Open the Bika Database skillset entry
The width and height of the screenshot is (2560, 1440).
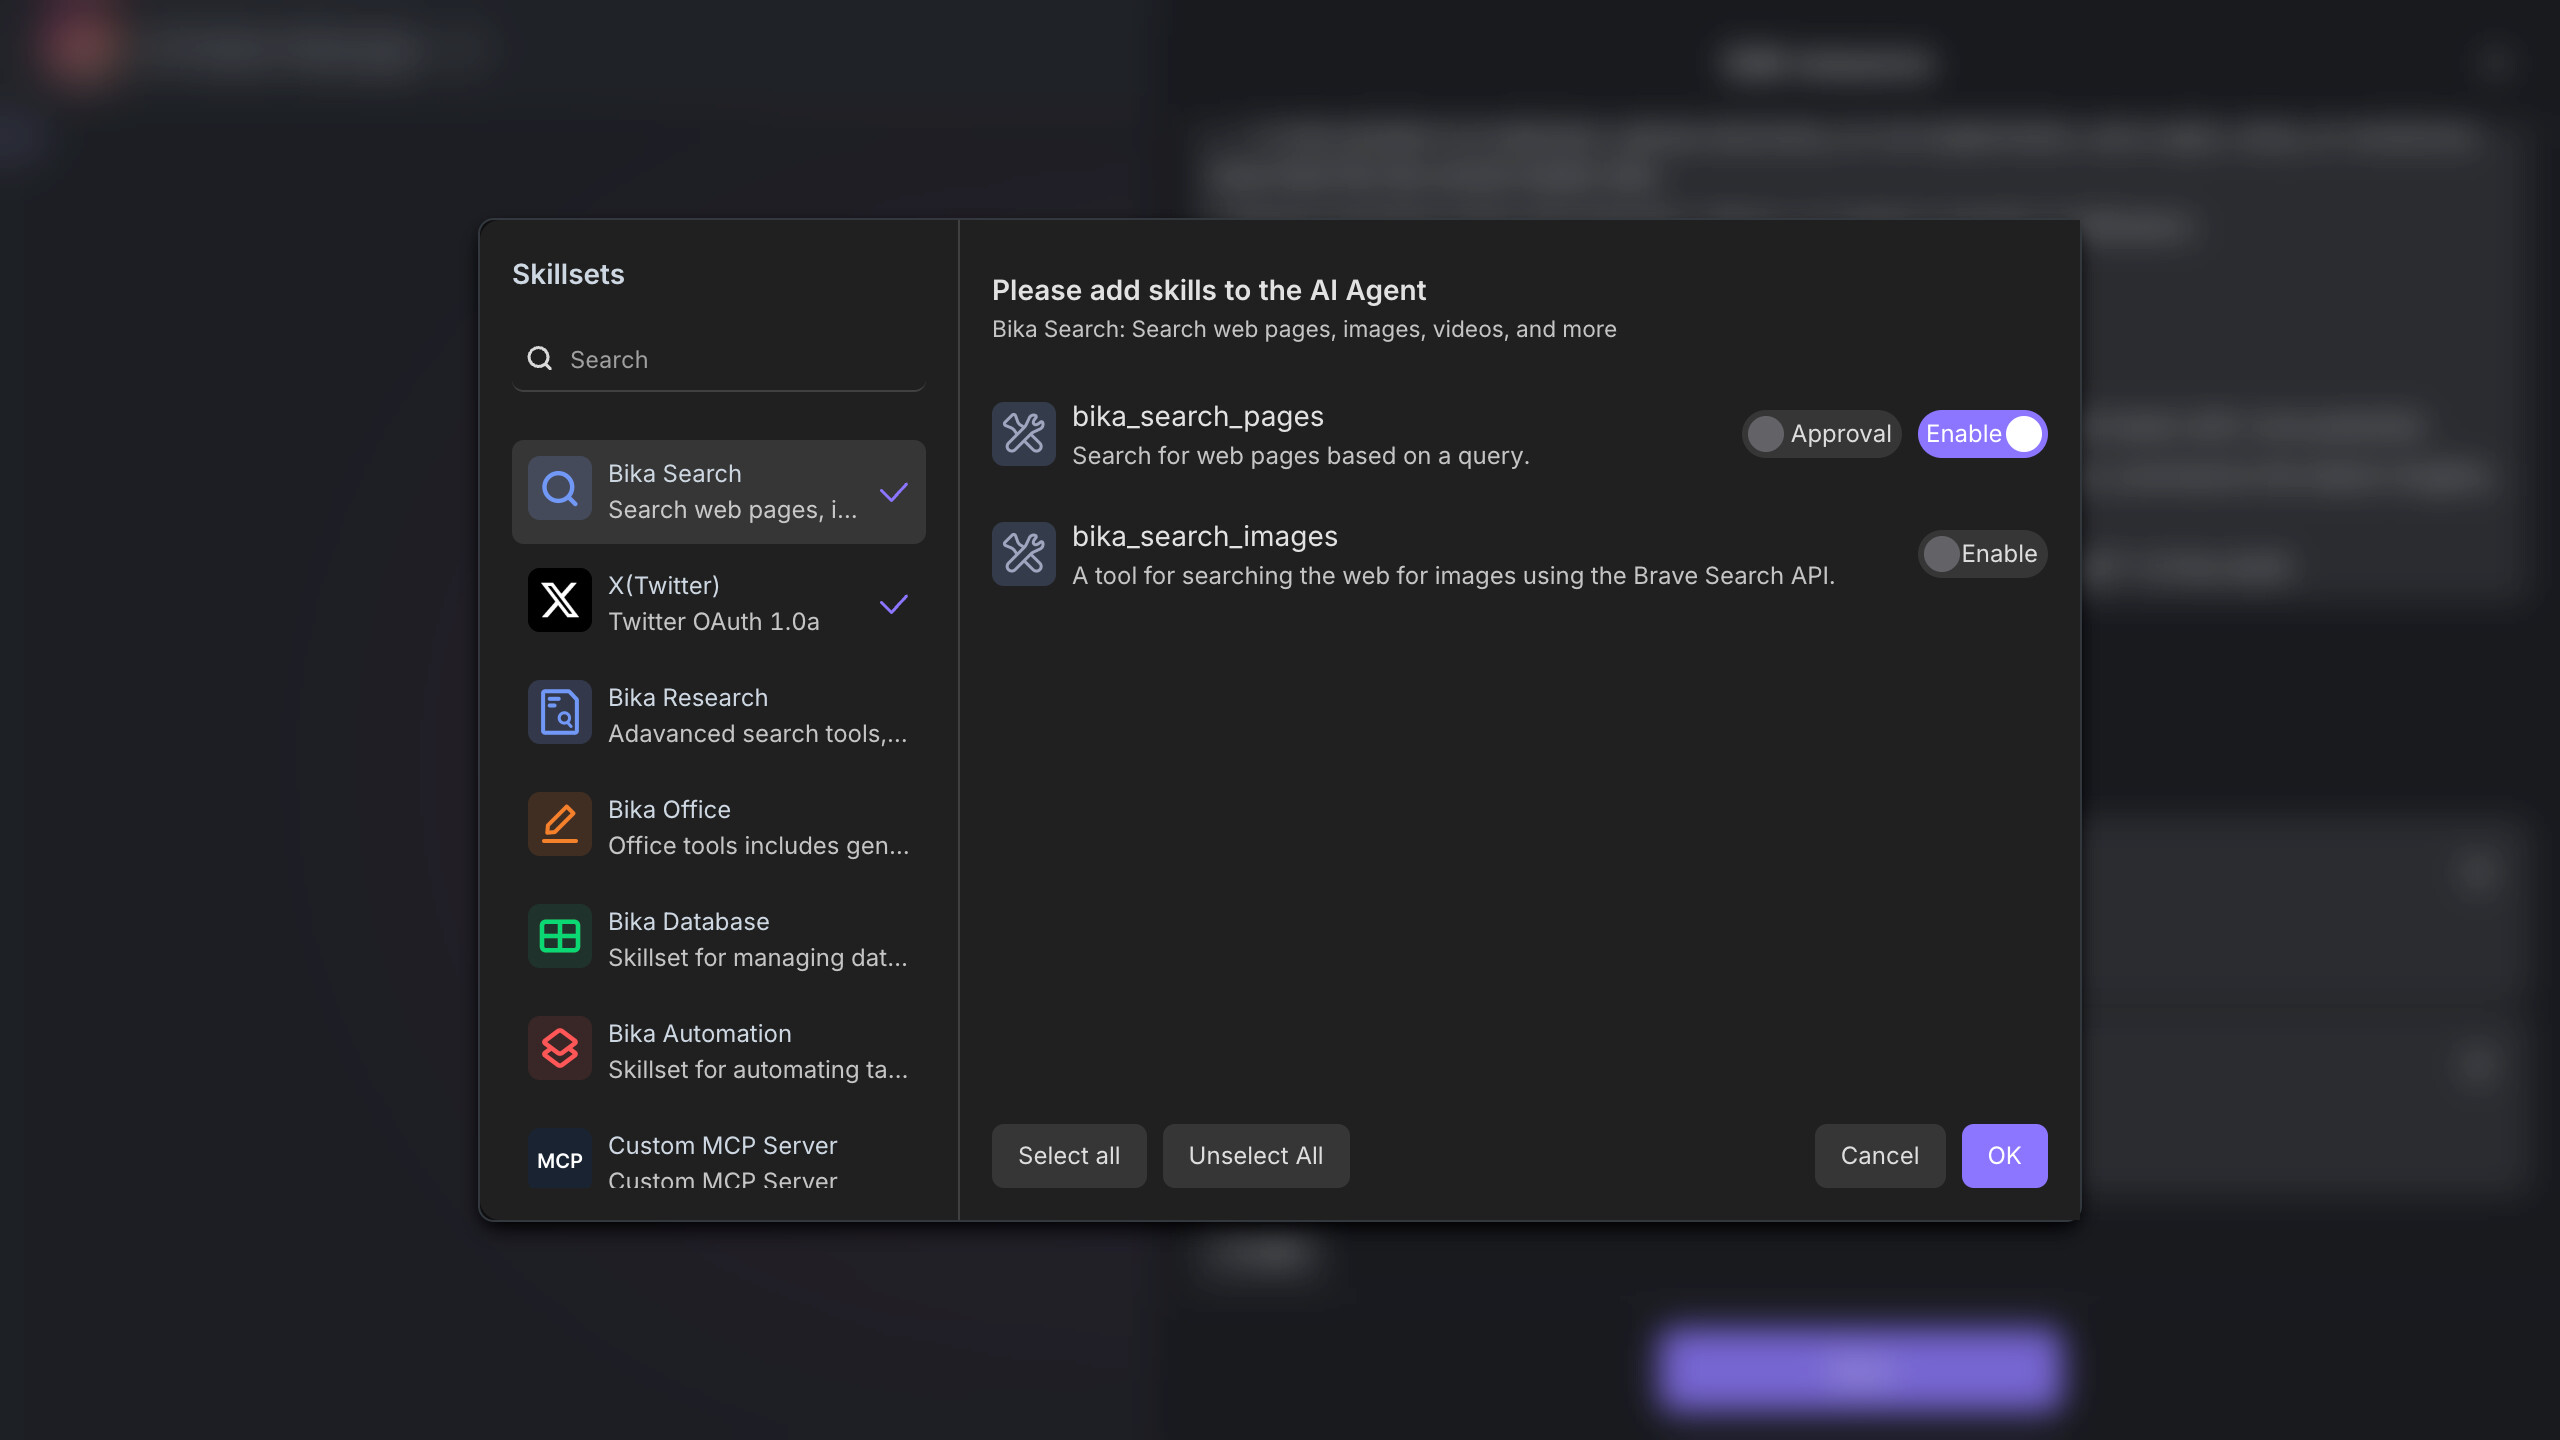click(x=718, y=939)
